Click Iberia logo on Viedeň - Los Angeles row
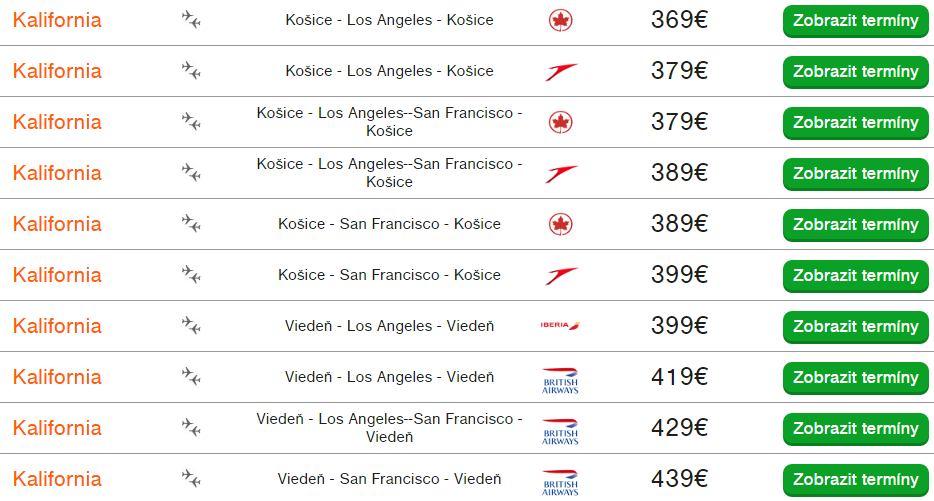934x501 pixels. click(560, 325)
